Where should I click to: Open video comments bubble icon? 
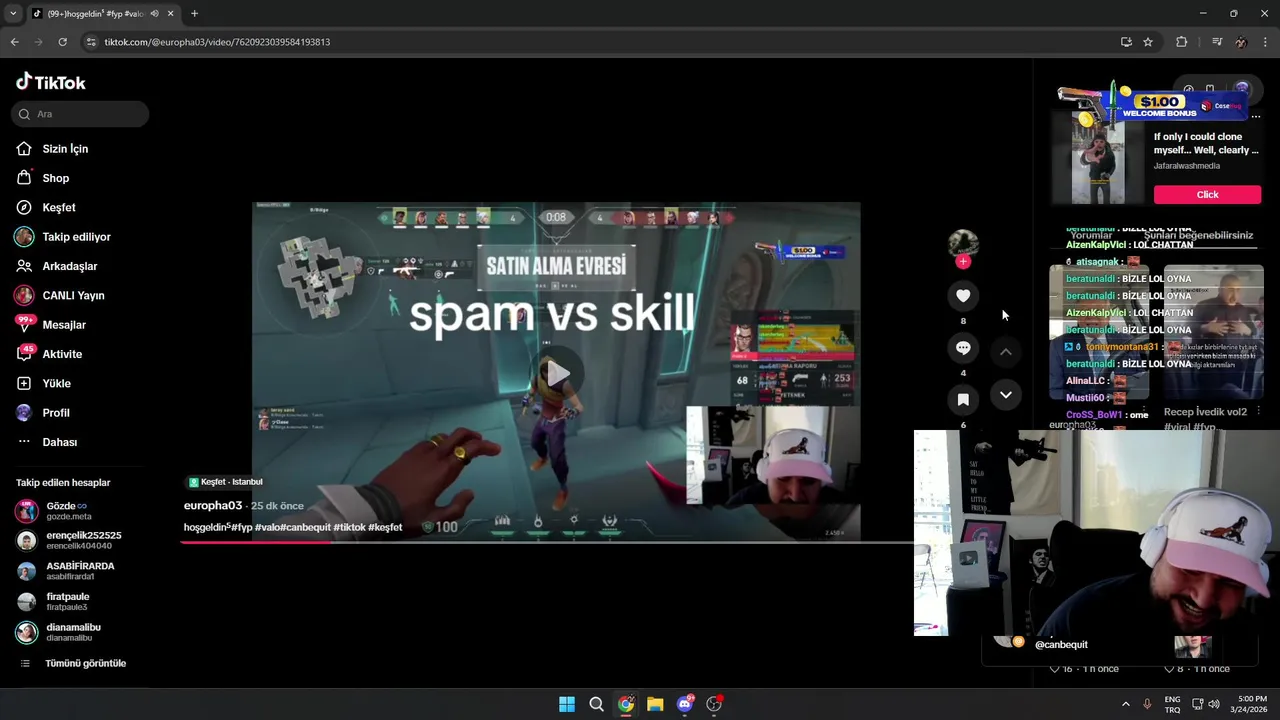tap(963, 348)
